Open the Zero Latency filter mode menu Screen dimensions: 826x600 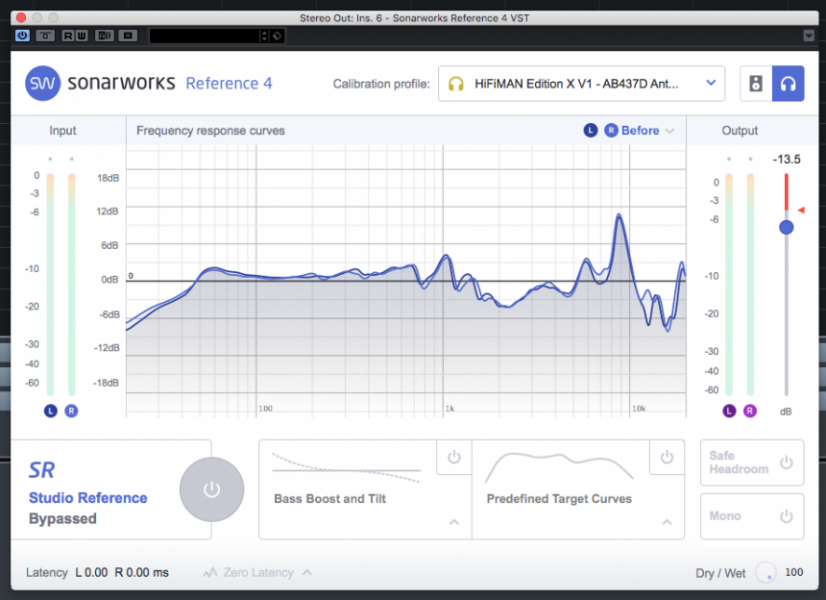258,573
